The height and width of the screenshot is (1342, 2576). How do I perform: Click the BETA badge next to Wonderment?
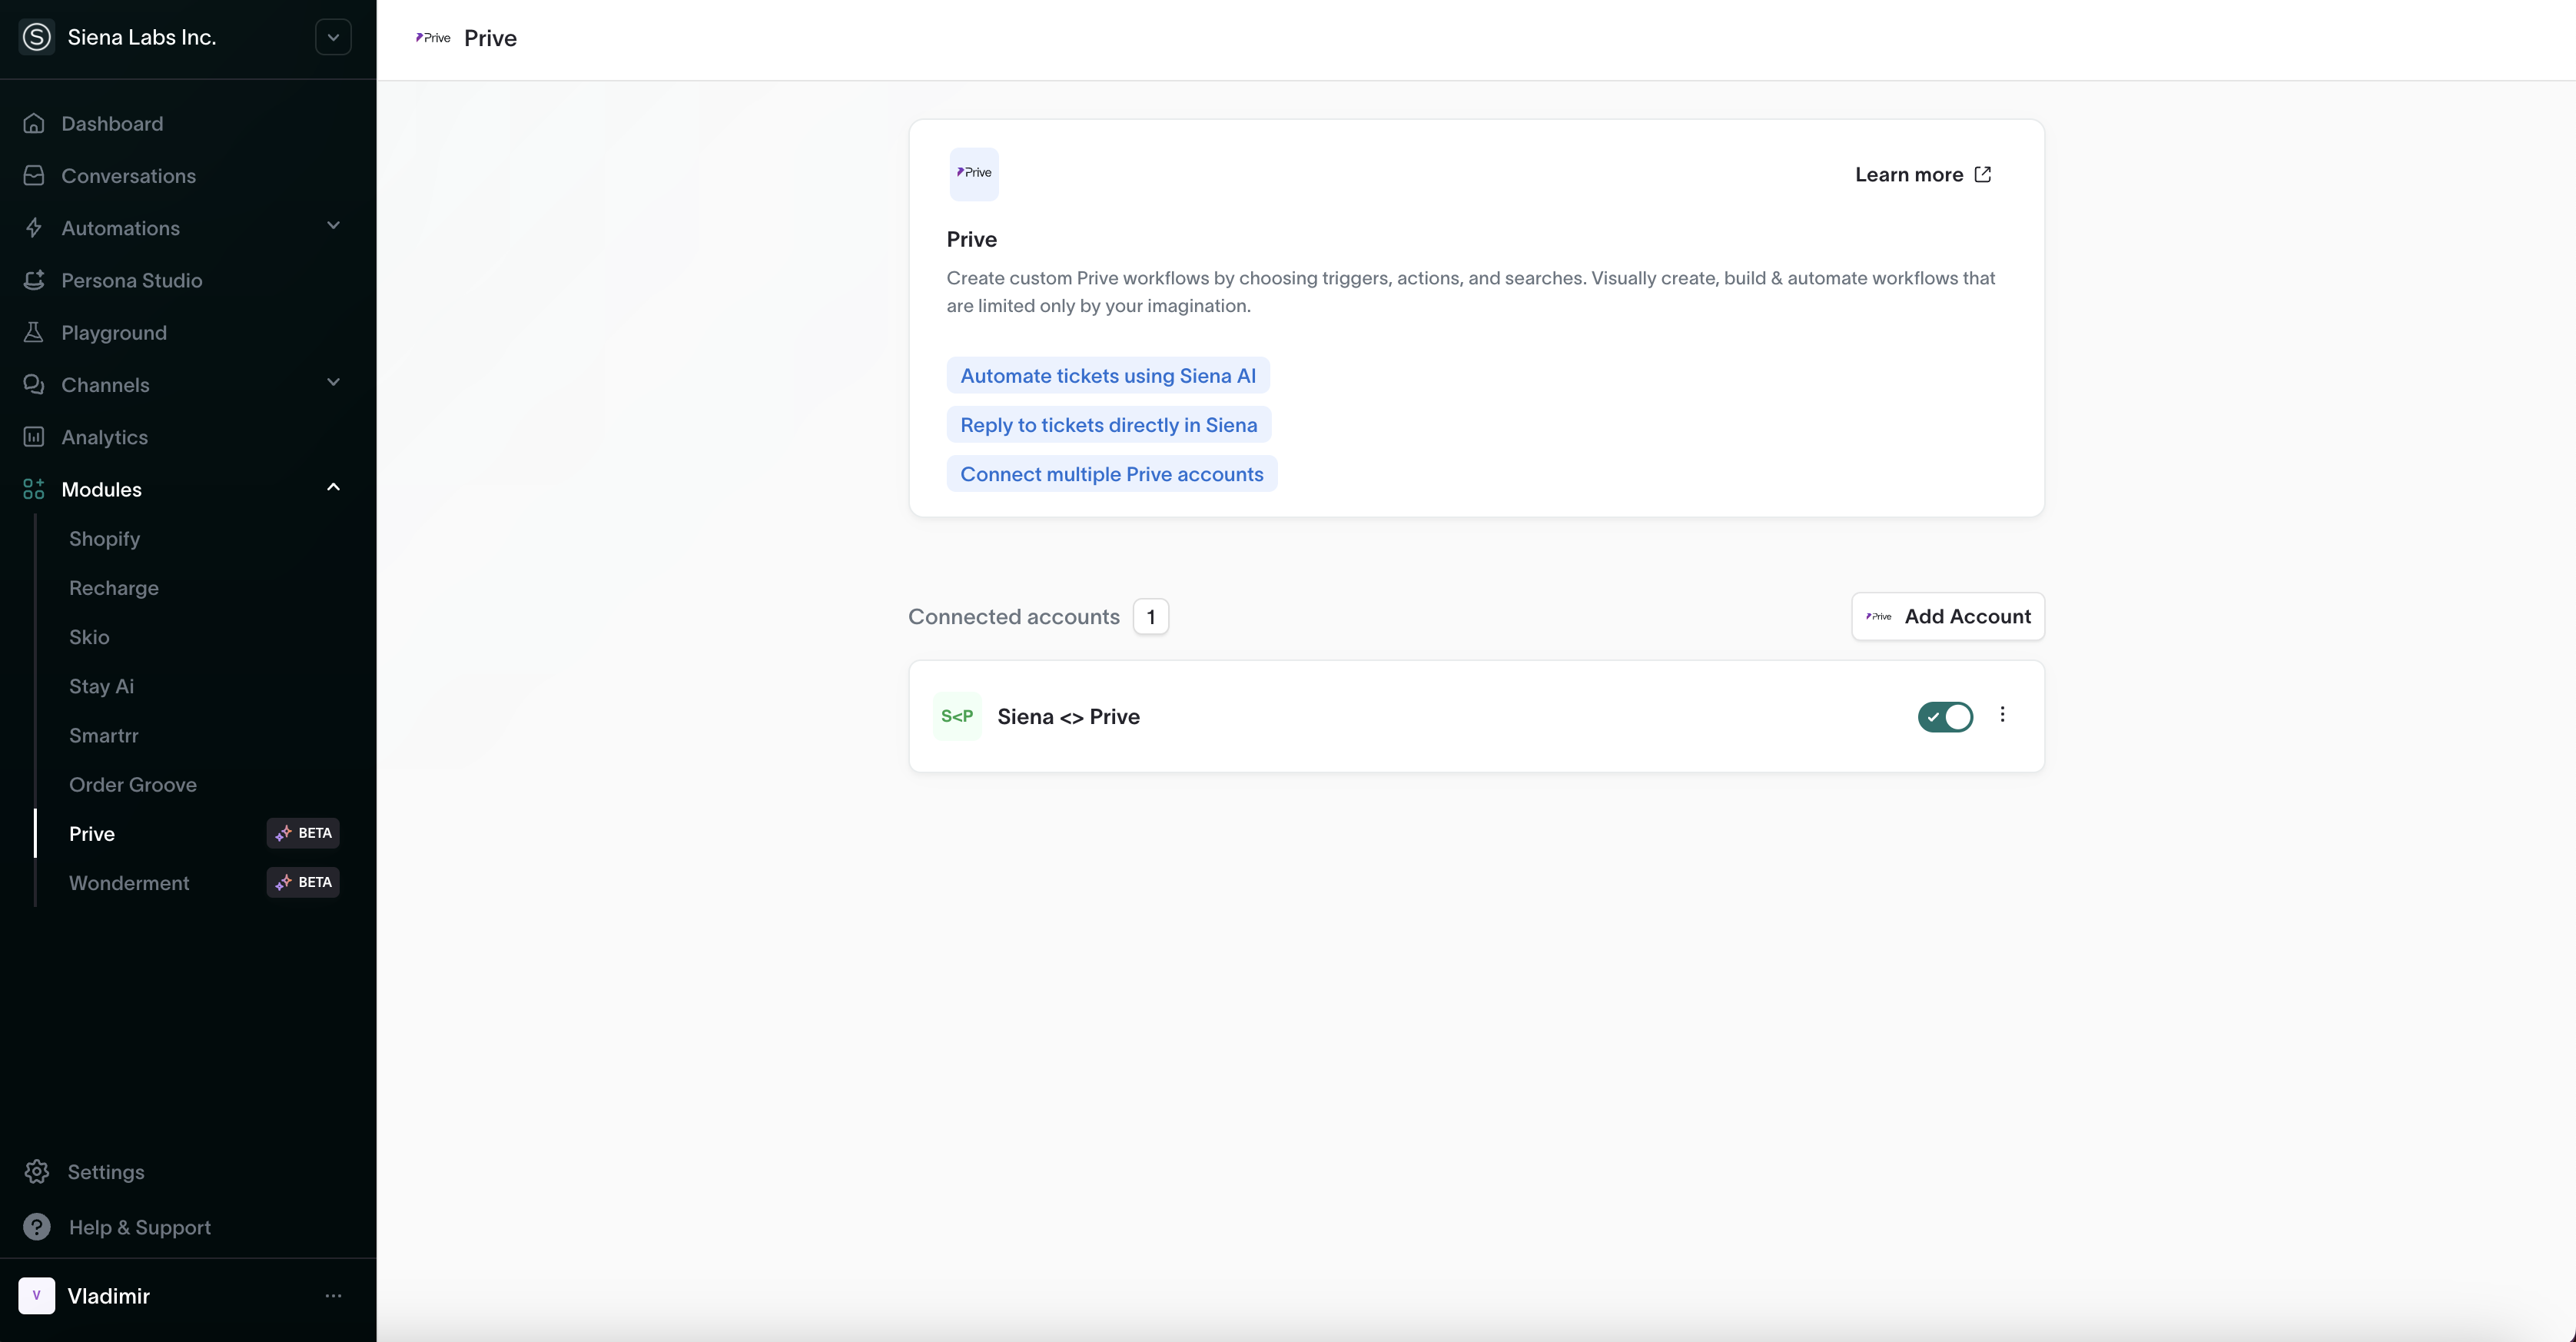[303, 882]
